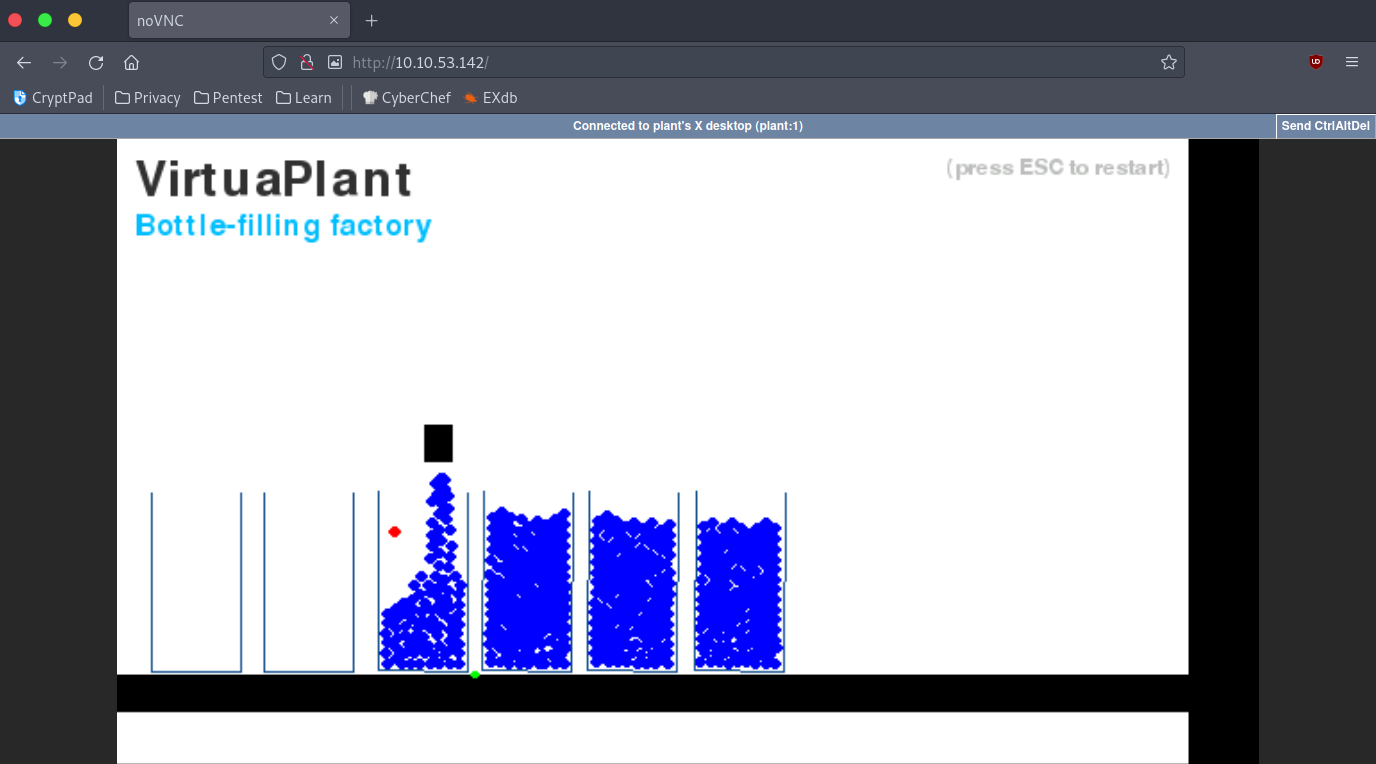Open the Privacy bookmarks folder

[x=147, y=97]
